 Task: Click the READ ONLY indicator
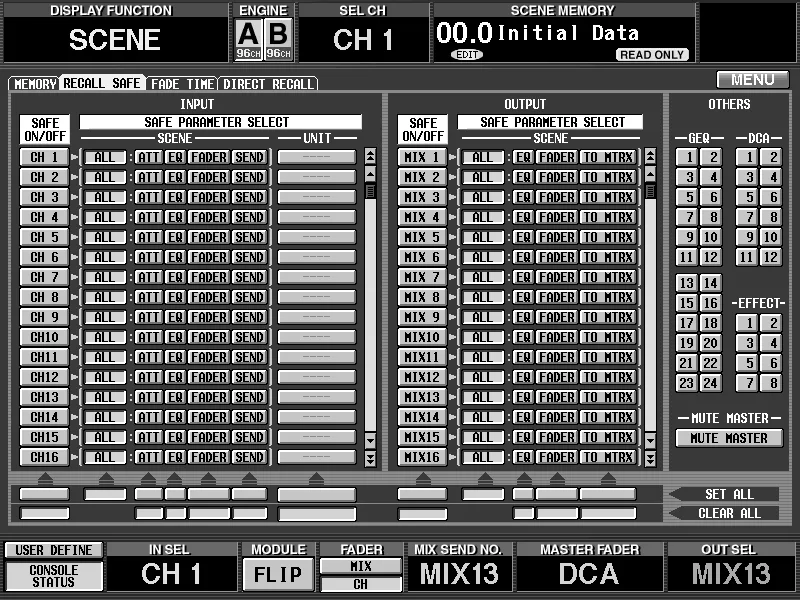pyautogui.click(x=652, y=55)
